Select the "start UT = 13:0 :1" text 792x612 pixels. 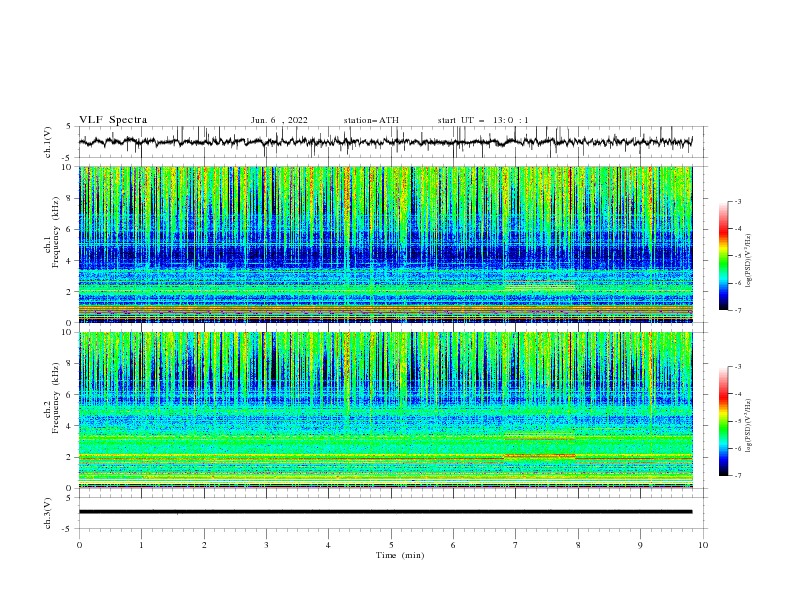483,120
